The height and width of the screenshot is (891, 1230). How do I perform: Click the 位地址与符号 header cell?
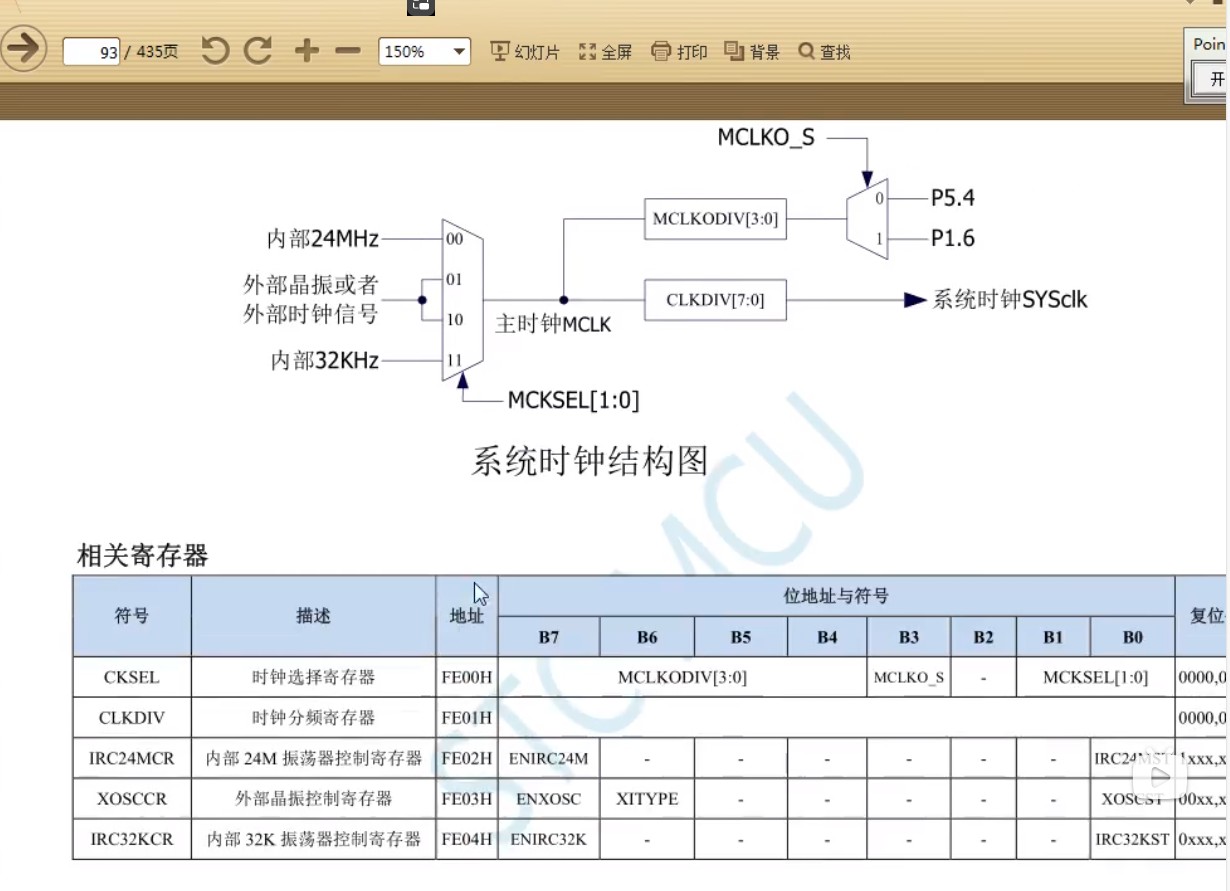tap(835, 596)
